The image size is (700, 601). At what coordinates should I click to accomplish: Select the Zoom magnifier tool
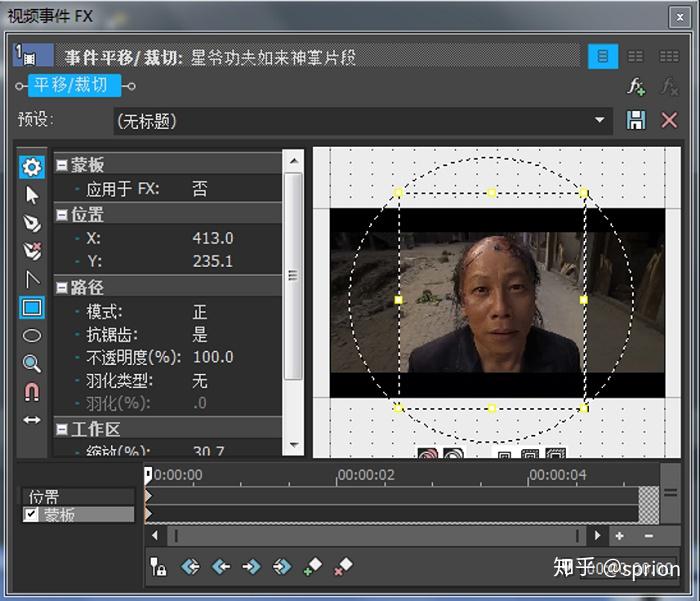pos(32,363)
